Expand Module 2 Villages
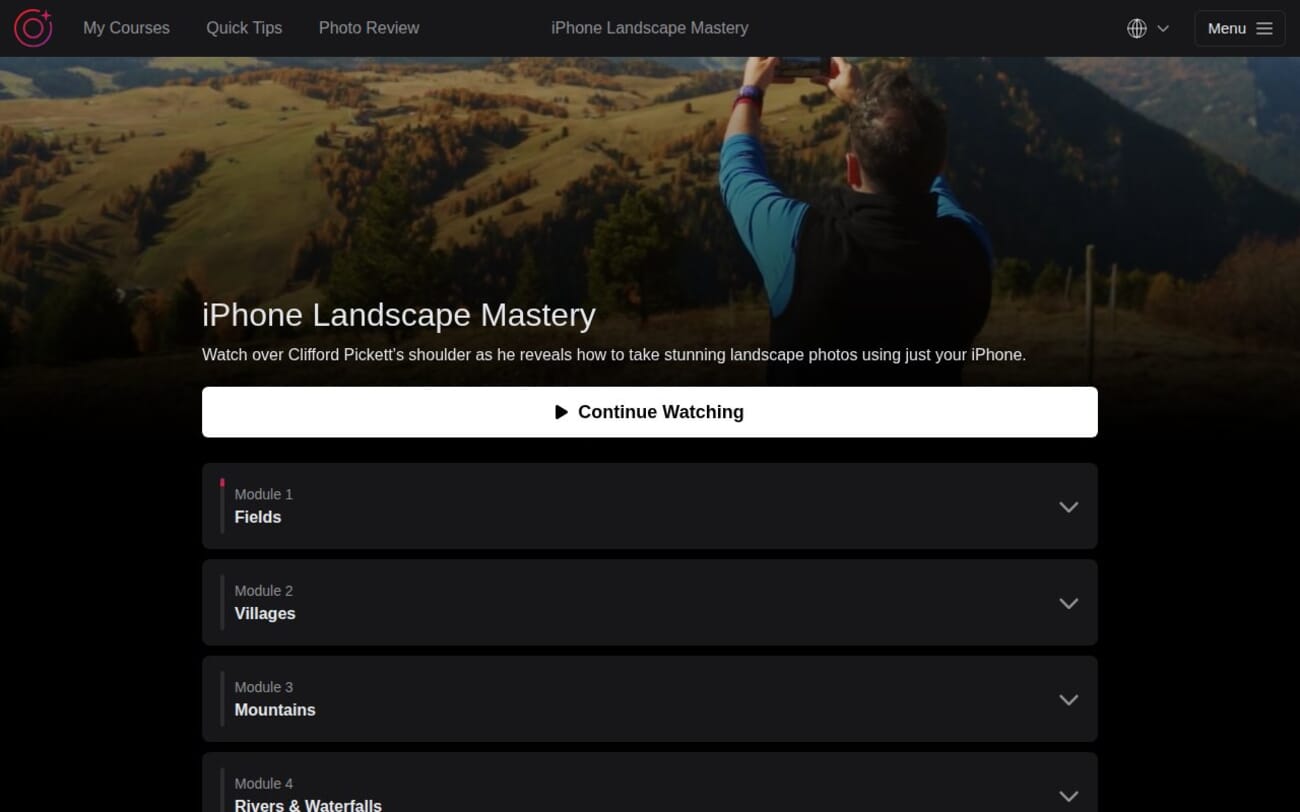 [1068, 603]
